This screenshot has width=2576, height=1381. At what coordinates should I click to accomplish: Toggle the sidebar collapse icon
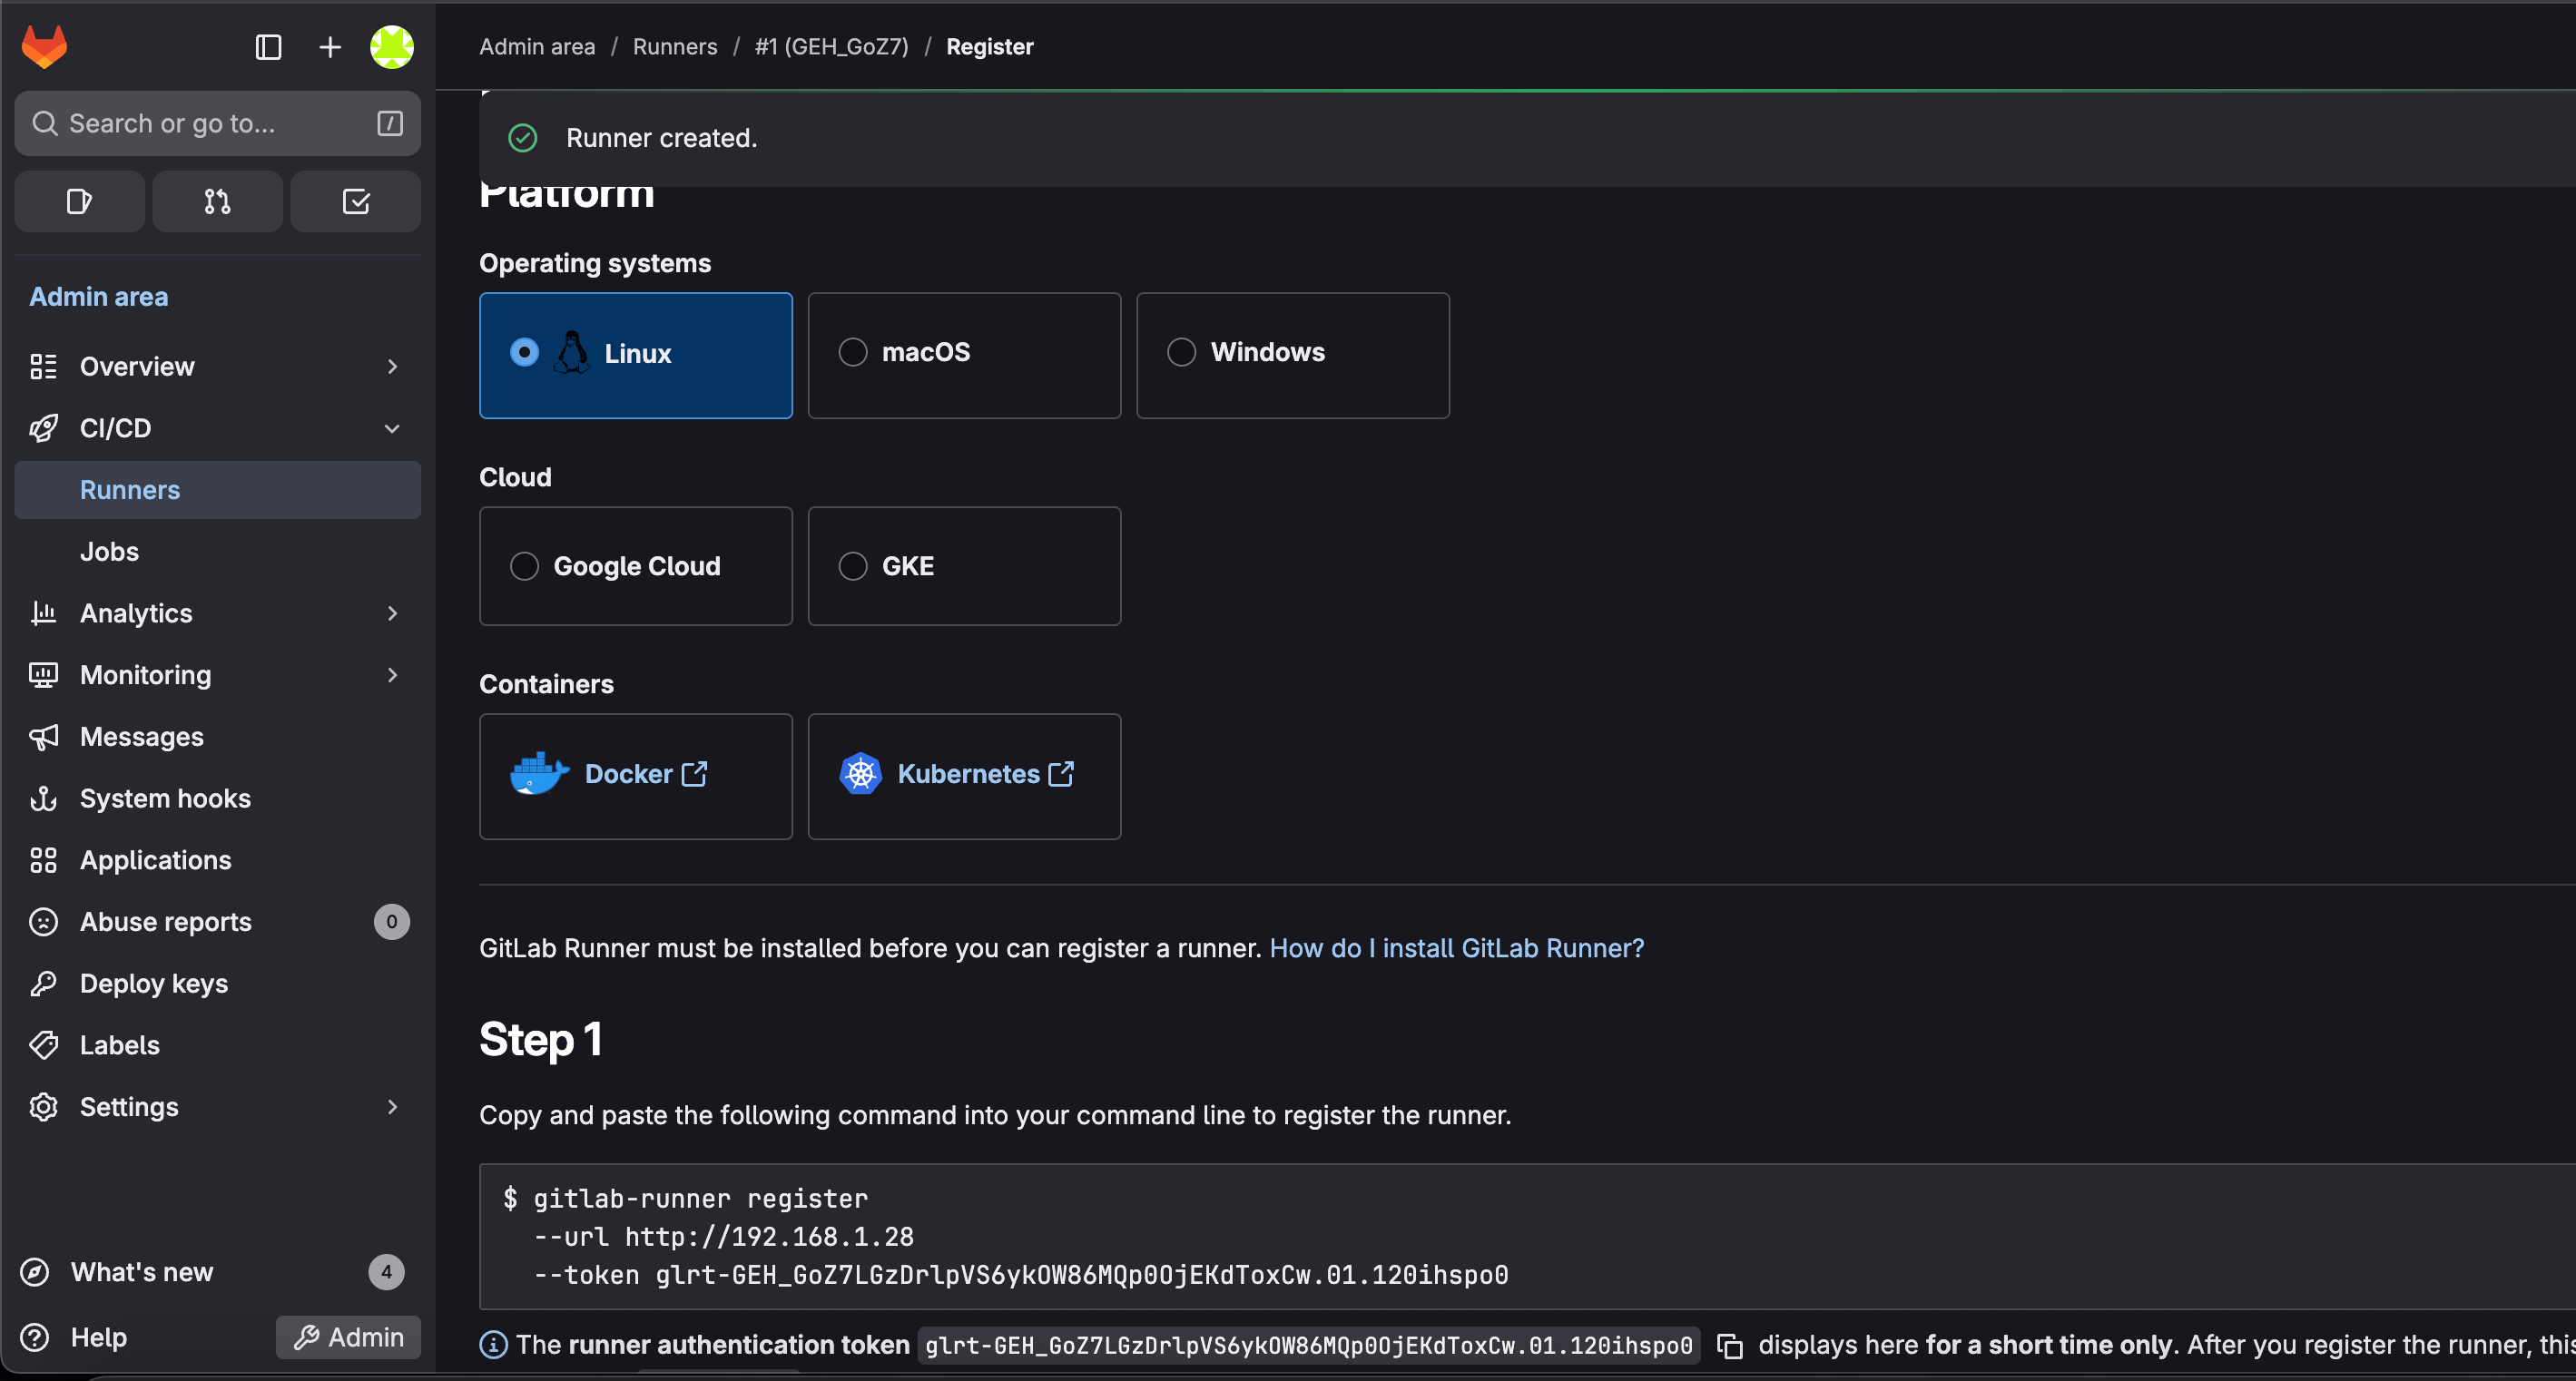pos(268,47)
